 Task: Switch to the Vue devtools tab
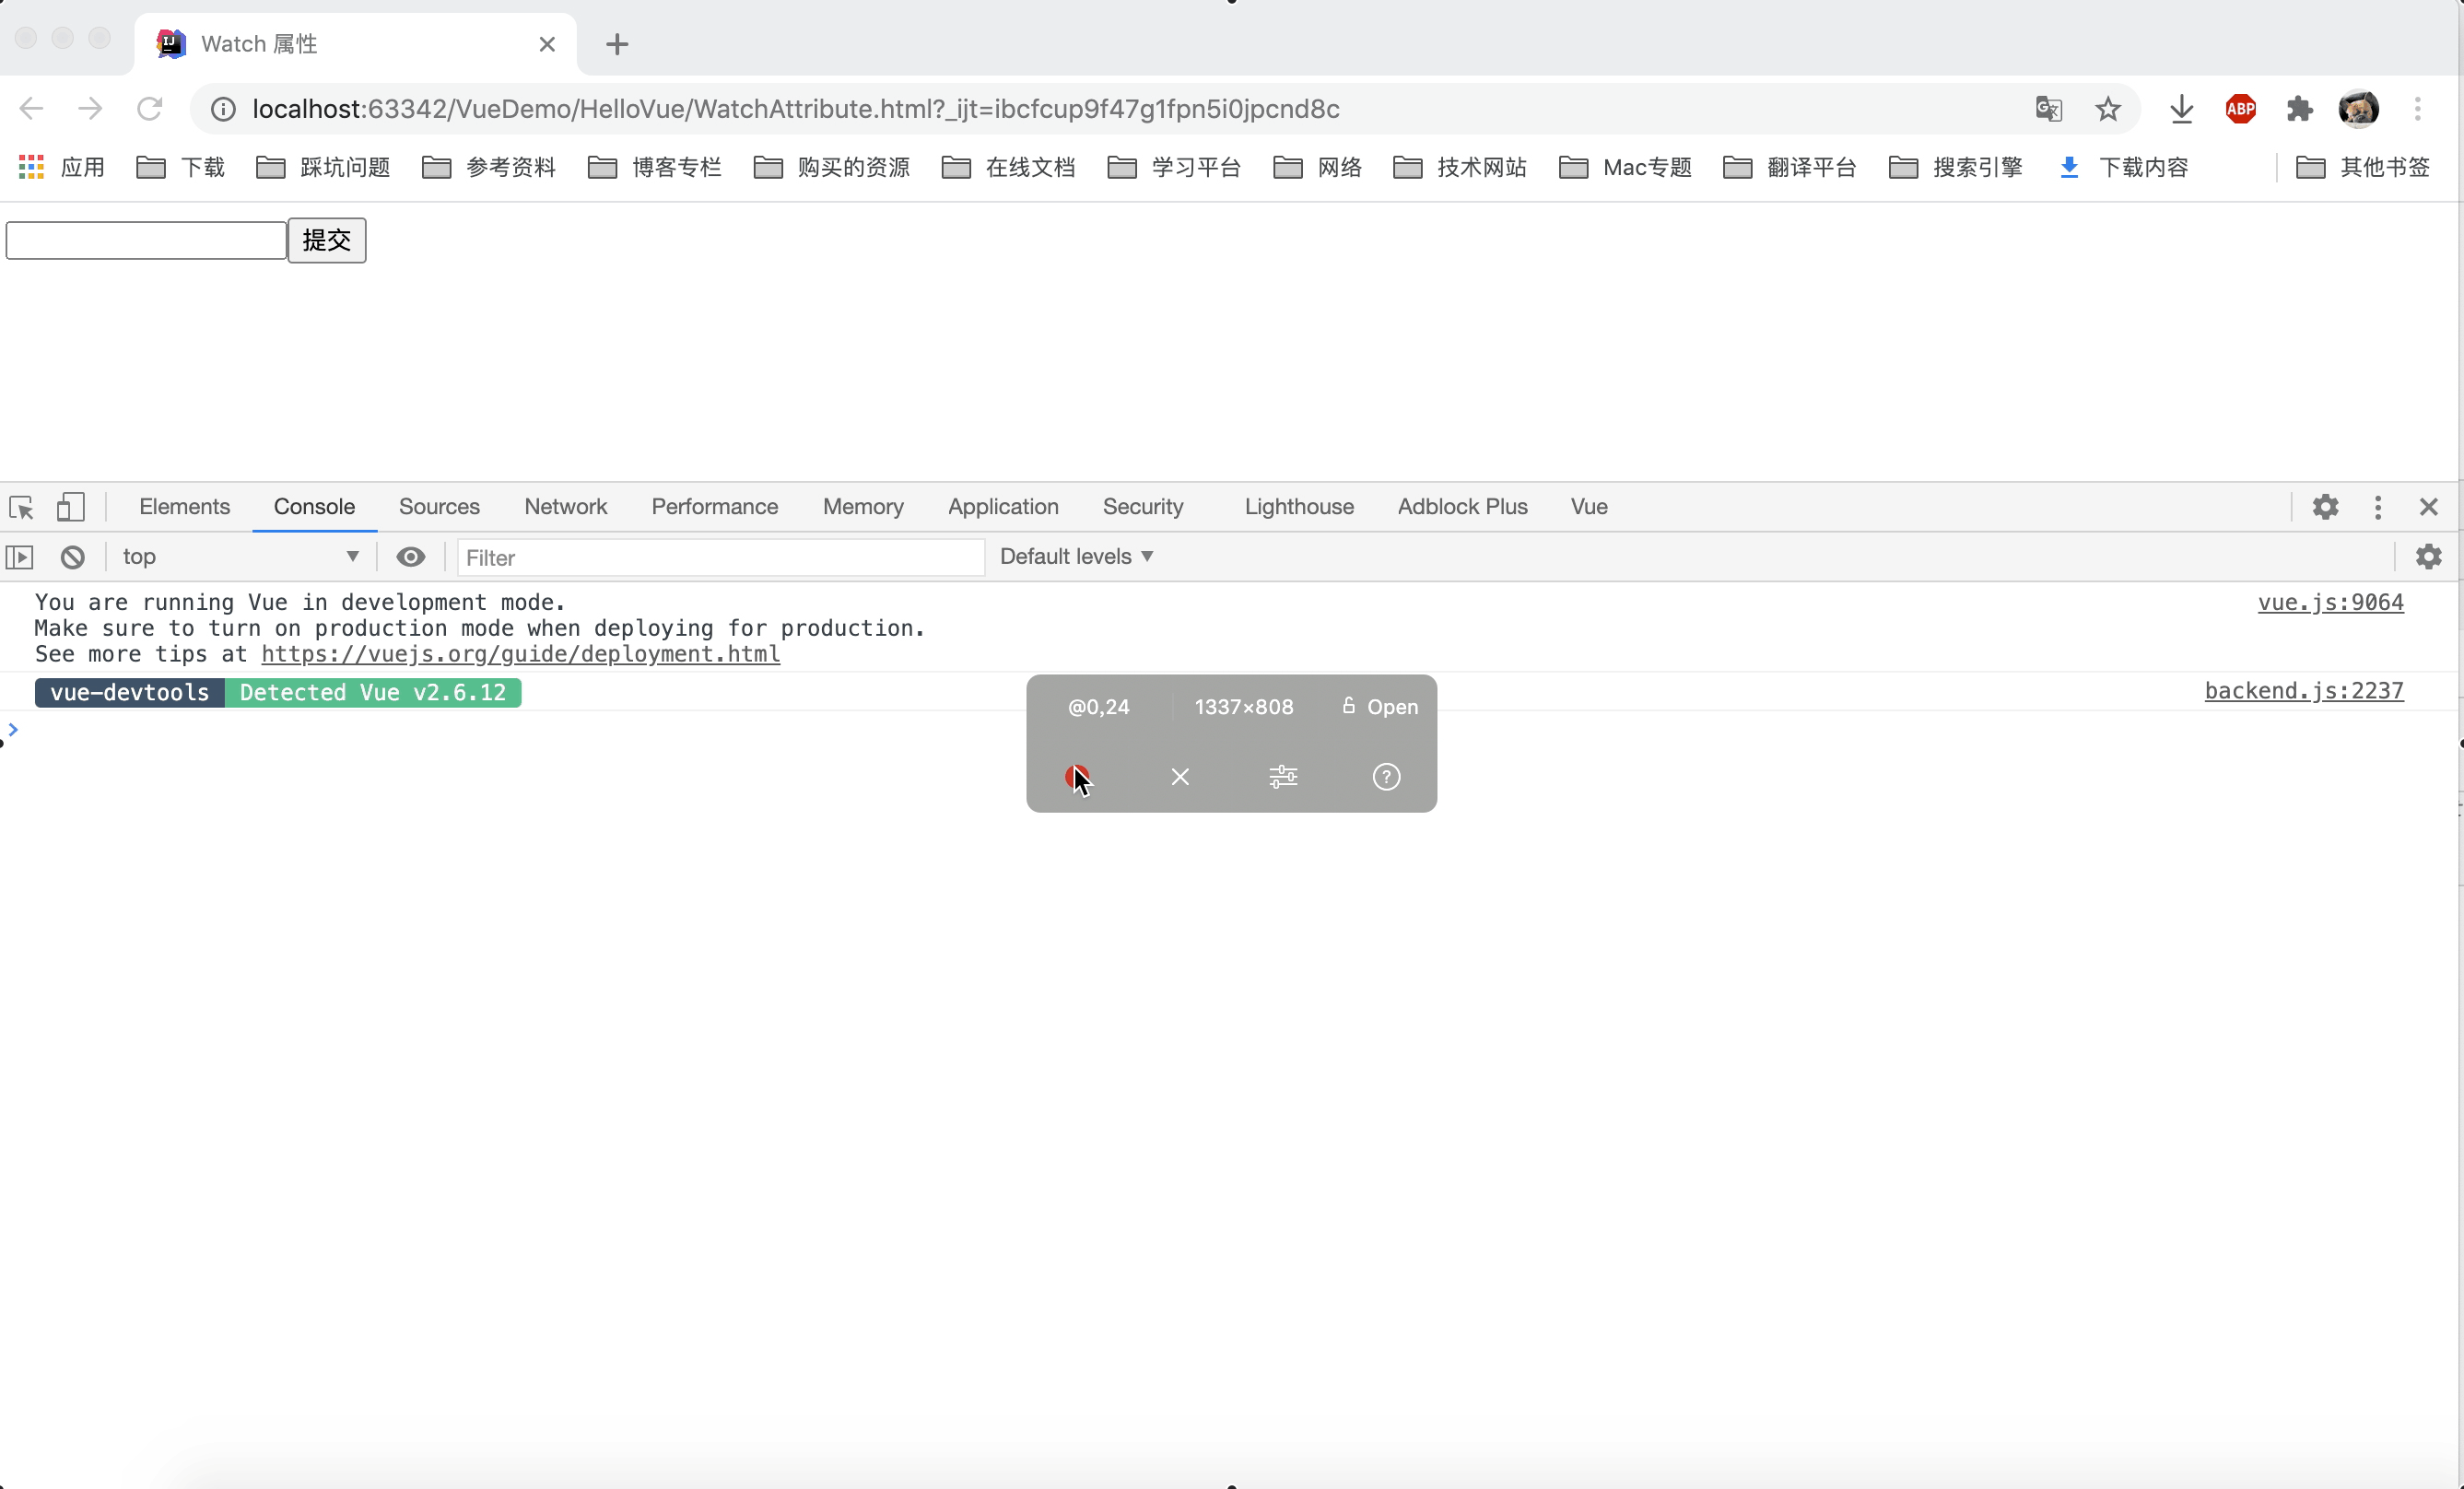pos(1588,507)
